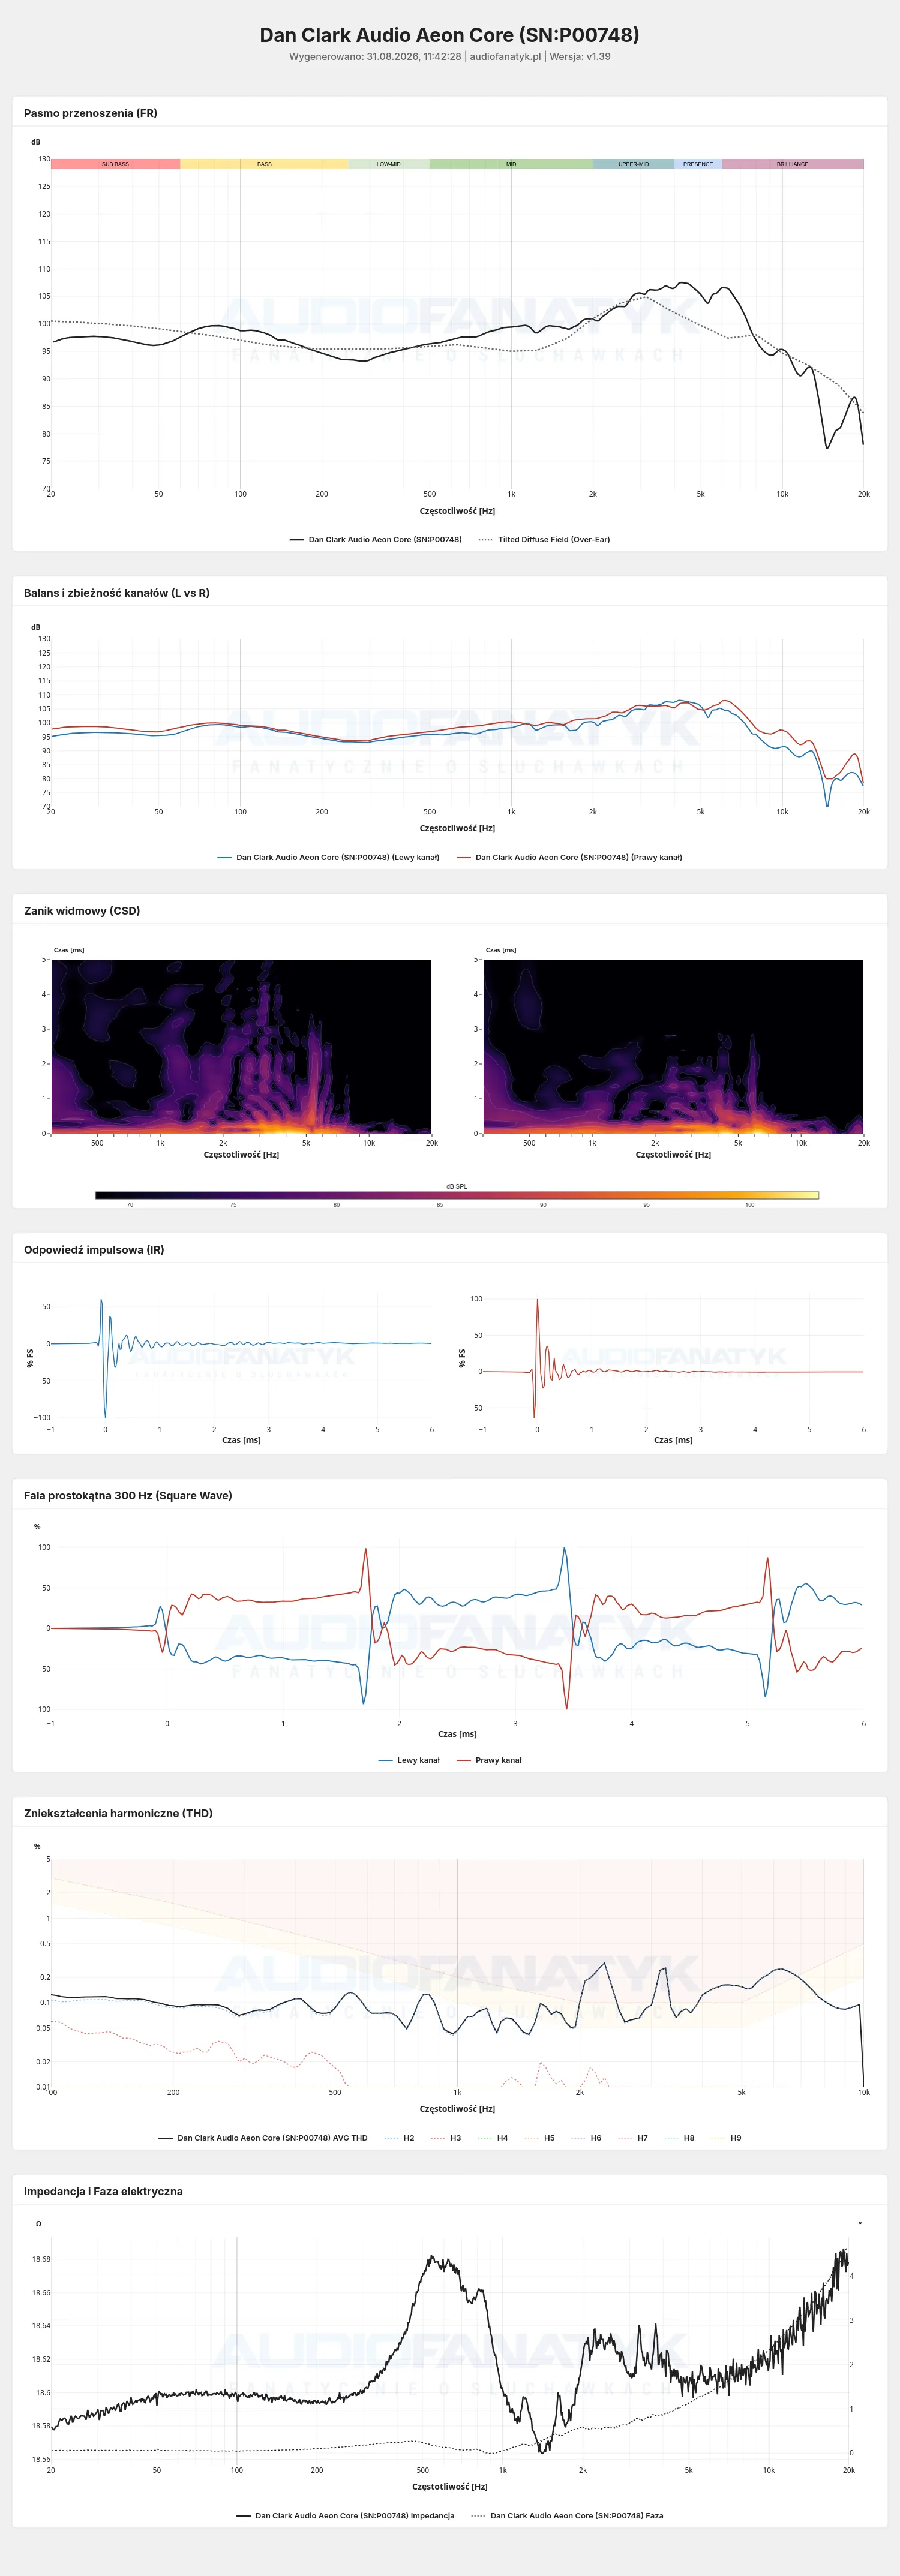The height and width of the screenshot is (2576, 900).
Task: Click the Fala prostokątna 300 Hz (Square Wave) heading
Action: [128, 1496]
